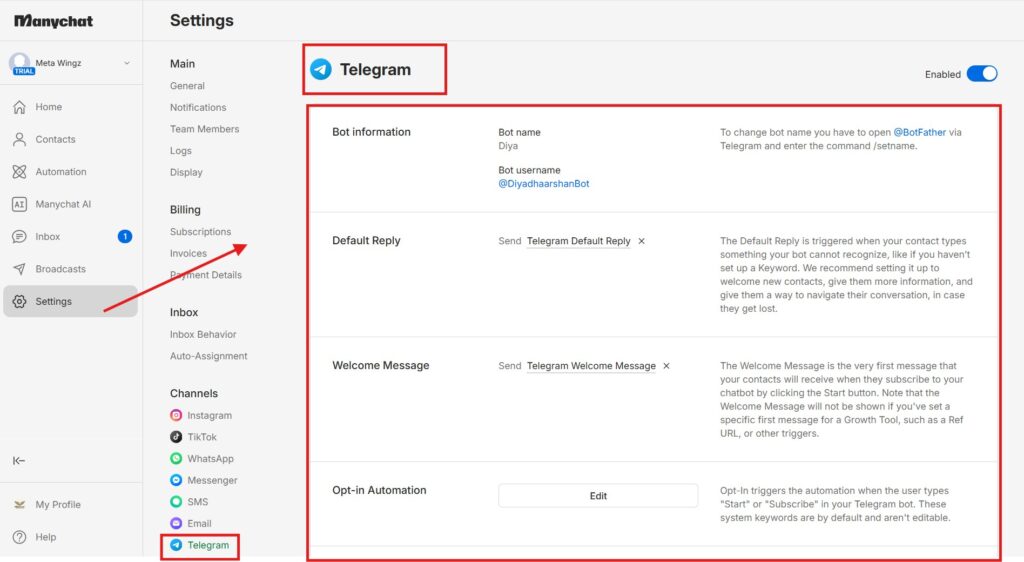Open the Contacts person icon
1024x562 pixels.
pyautogui.click(x=20, y=139)
